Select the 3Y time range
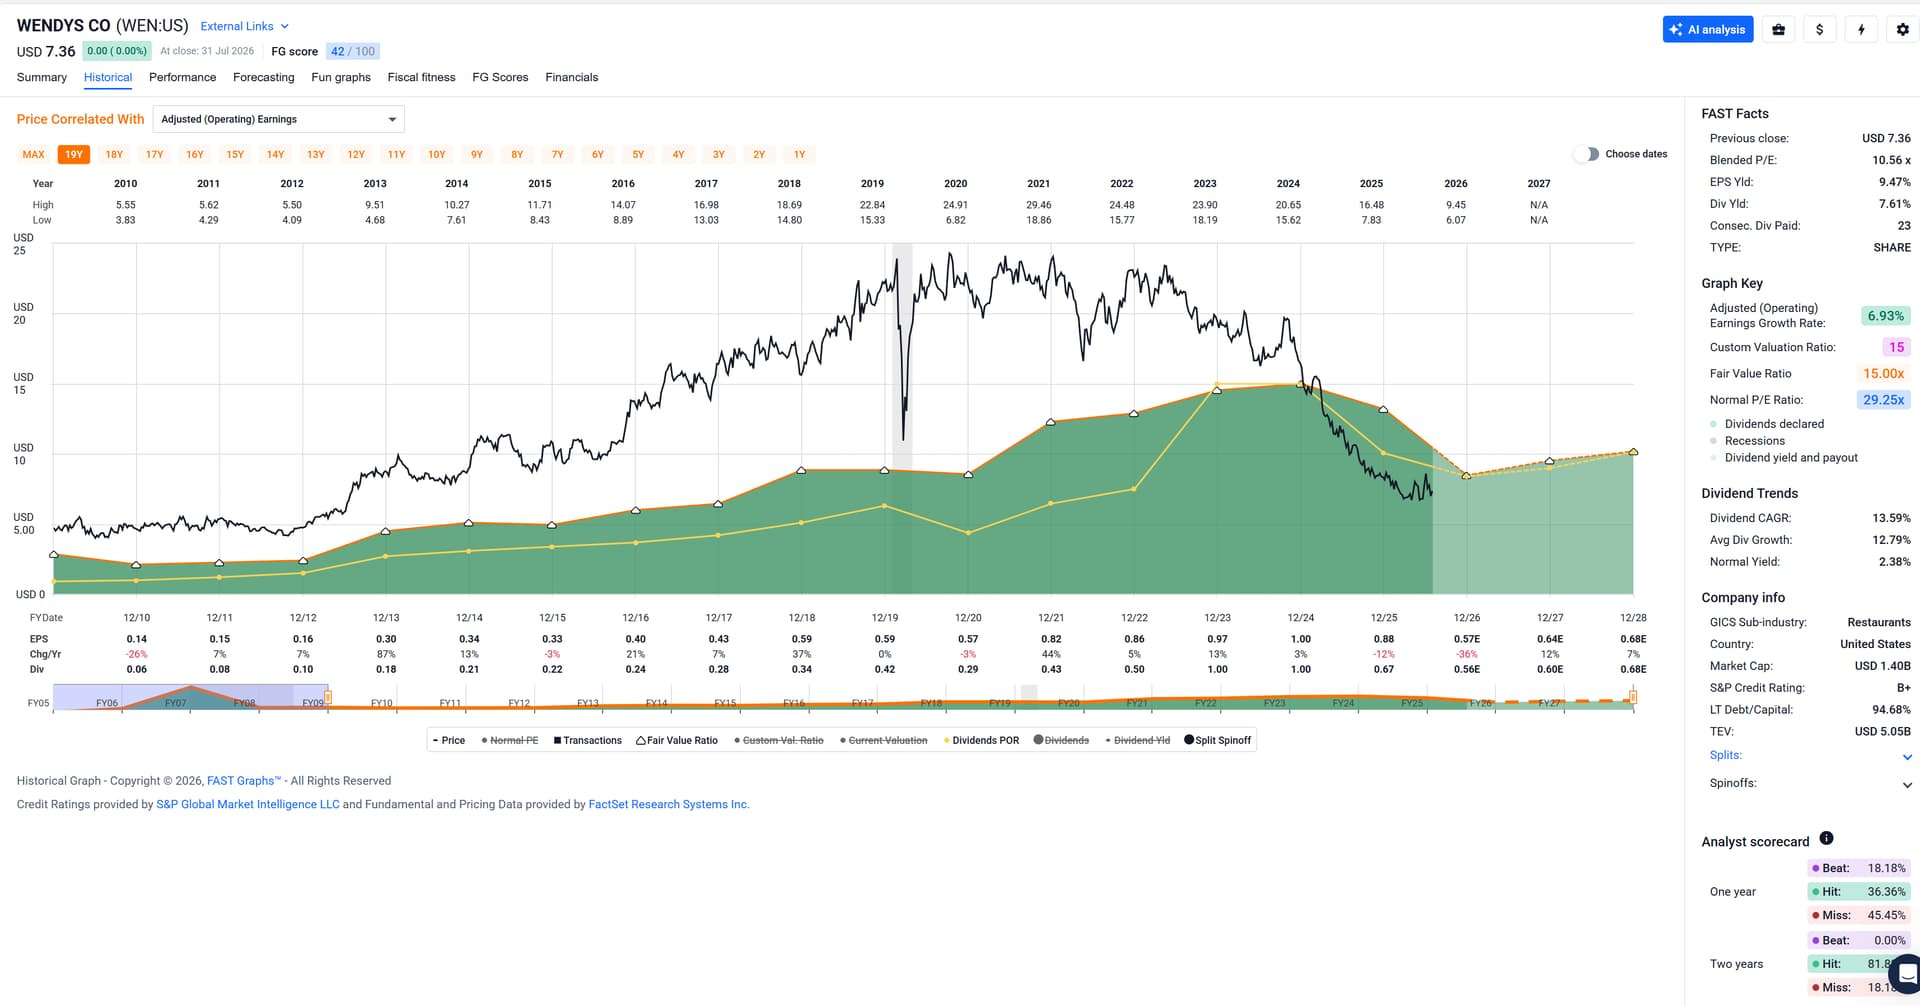The width and height of the screenshot is (1920, 1006). click(719, 155)
